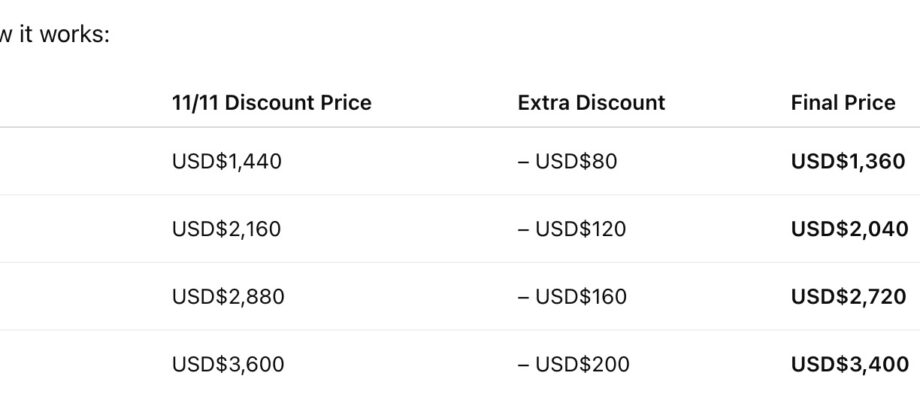Select the USD$1,440 discount price cell
Screen dimensions: 920x400
pyautogui.click(x=226, y=161)
